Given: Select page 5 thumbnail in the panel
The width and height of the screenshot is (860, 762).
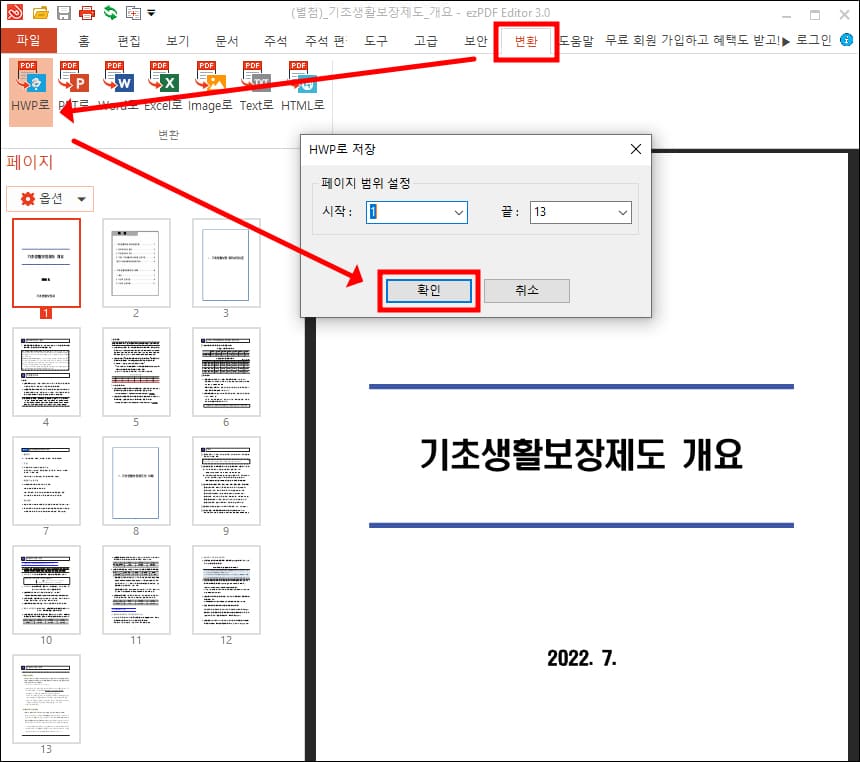Looking at the screenshot, I should (136, 372).
